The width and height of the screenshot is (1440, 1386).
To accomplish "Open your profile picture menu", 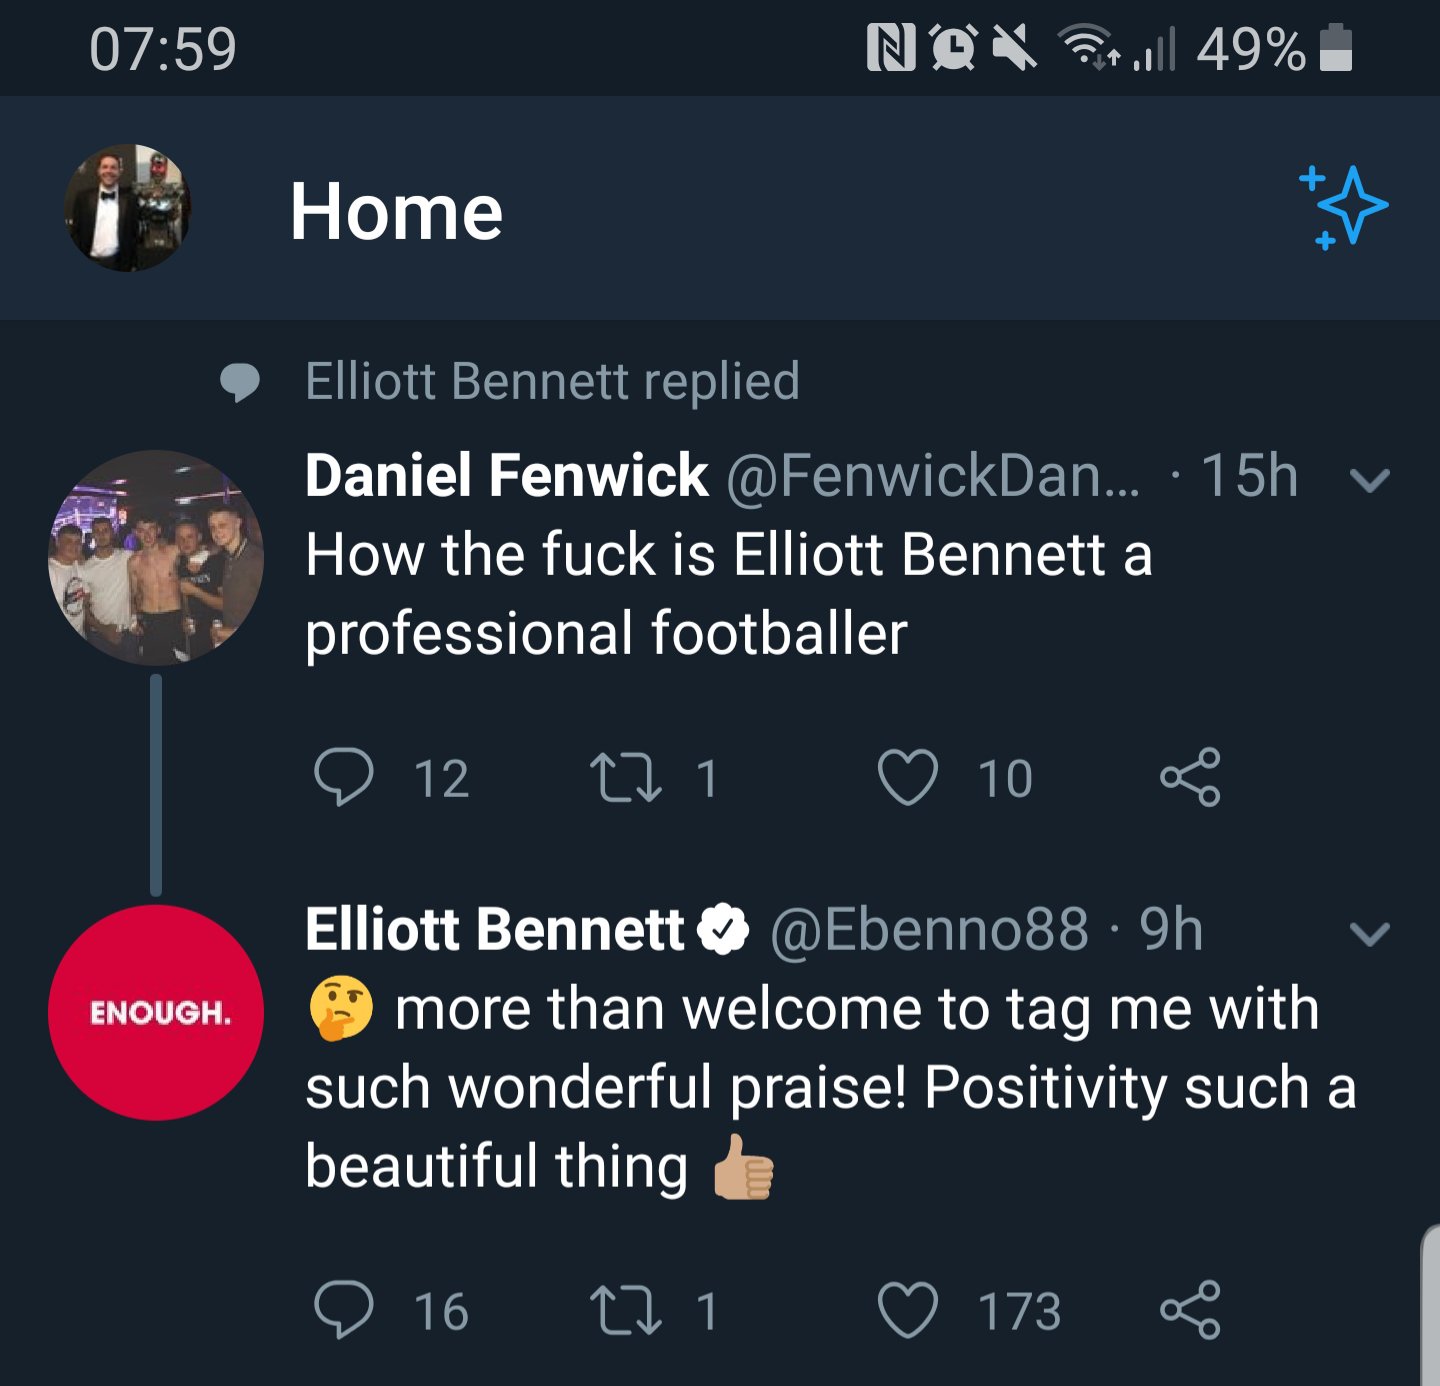I will point(127,208).
